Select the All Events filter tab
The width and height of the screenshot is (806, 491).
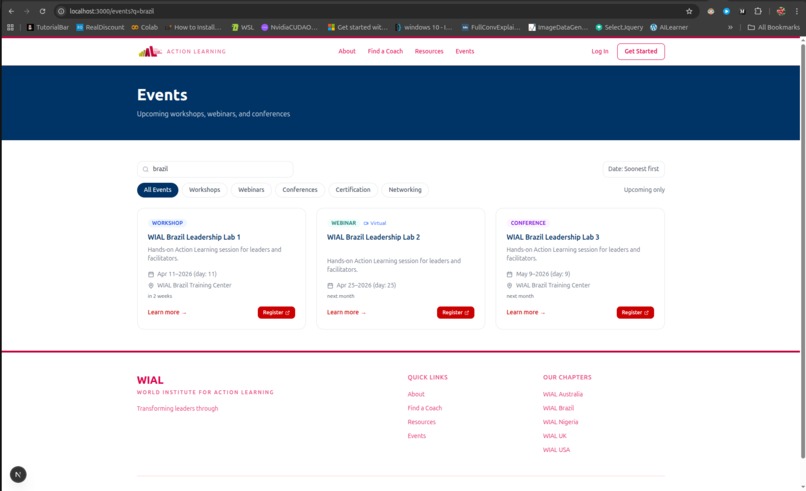(157, 190)
